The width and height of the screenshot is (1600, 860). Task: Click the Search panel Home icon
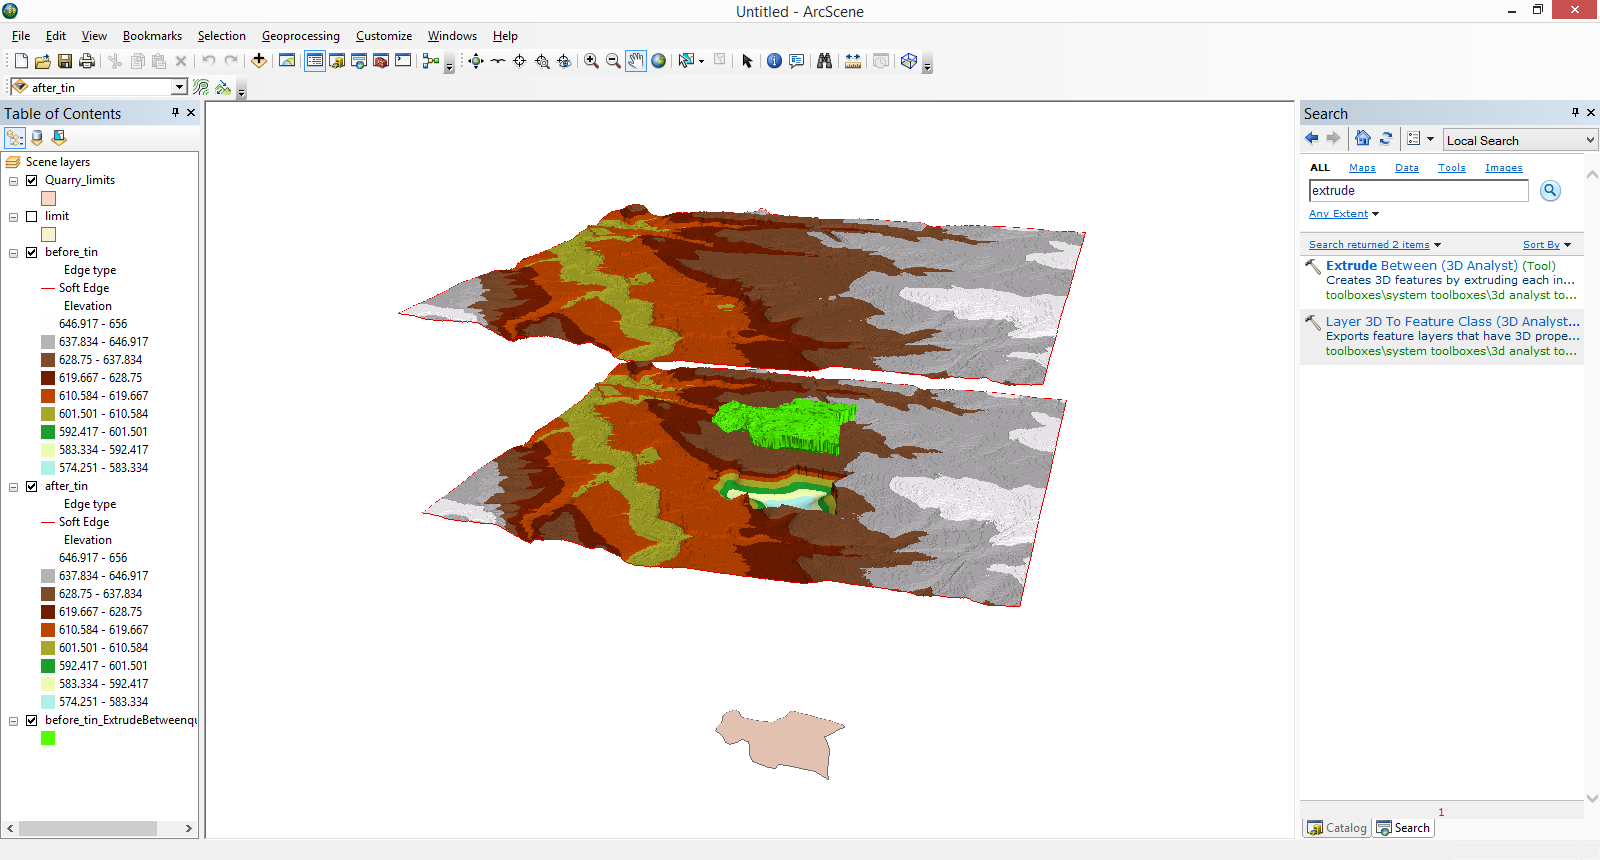(x=1363, y=139)
